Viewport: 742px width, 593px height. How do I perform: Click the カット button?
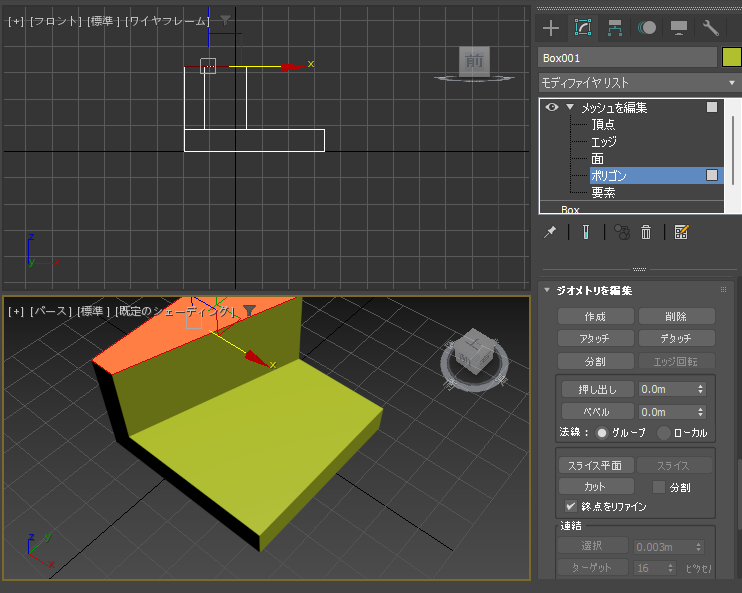tap(595, 487)
